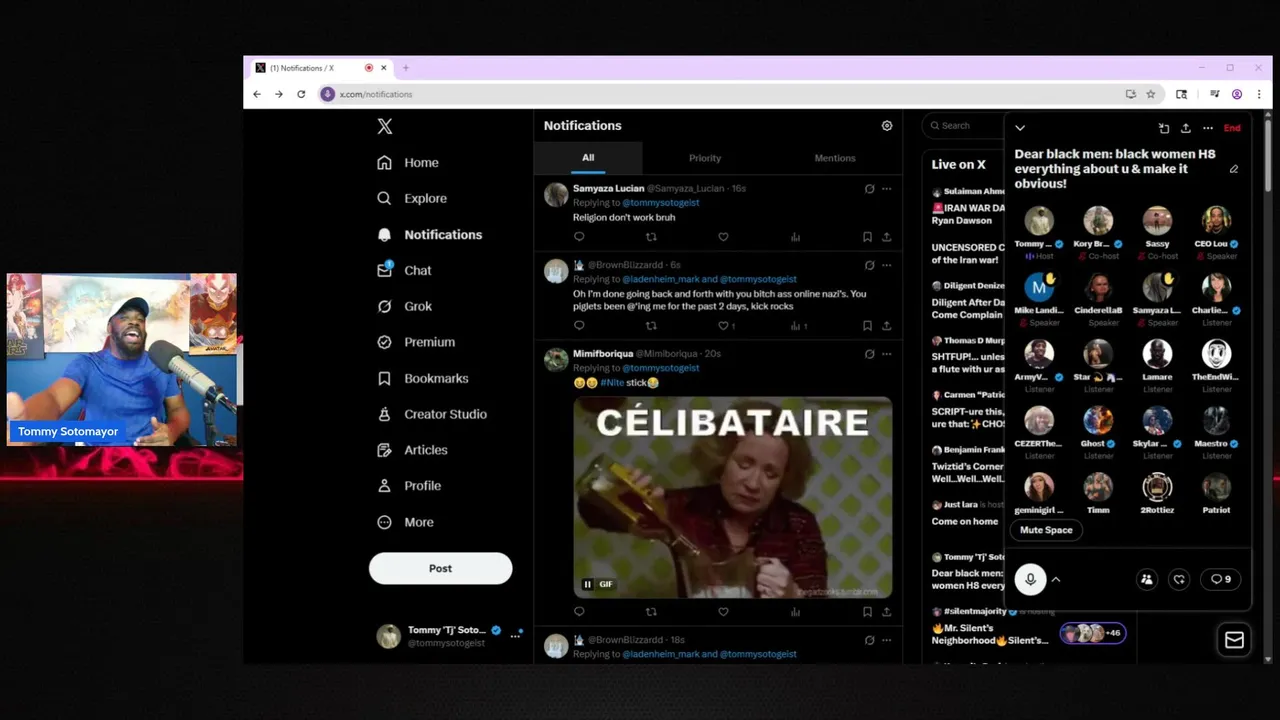The width and height of the screenshot is (1280, 720).
Task: Open Chrome three-dot menu
Action: pyautogui.click(x=1259, y=94)
